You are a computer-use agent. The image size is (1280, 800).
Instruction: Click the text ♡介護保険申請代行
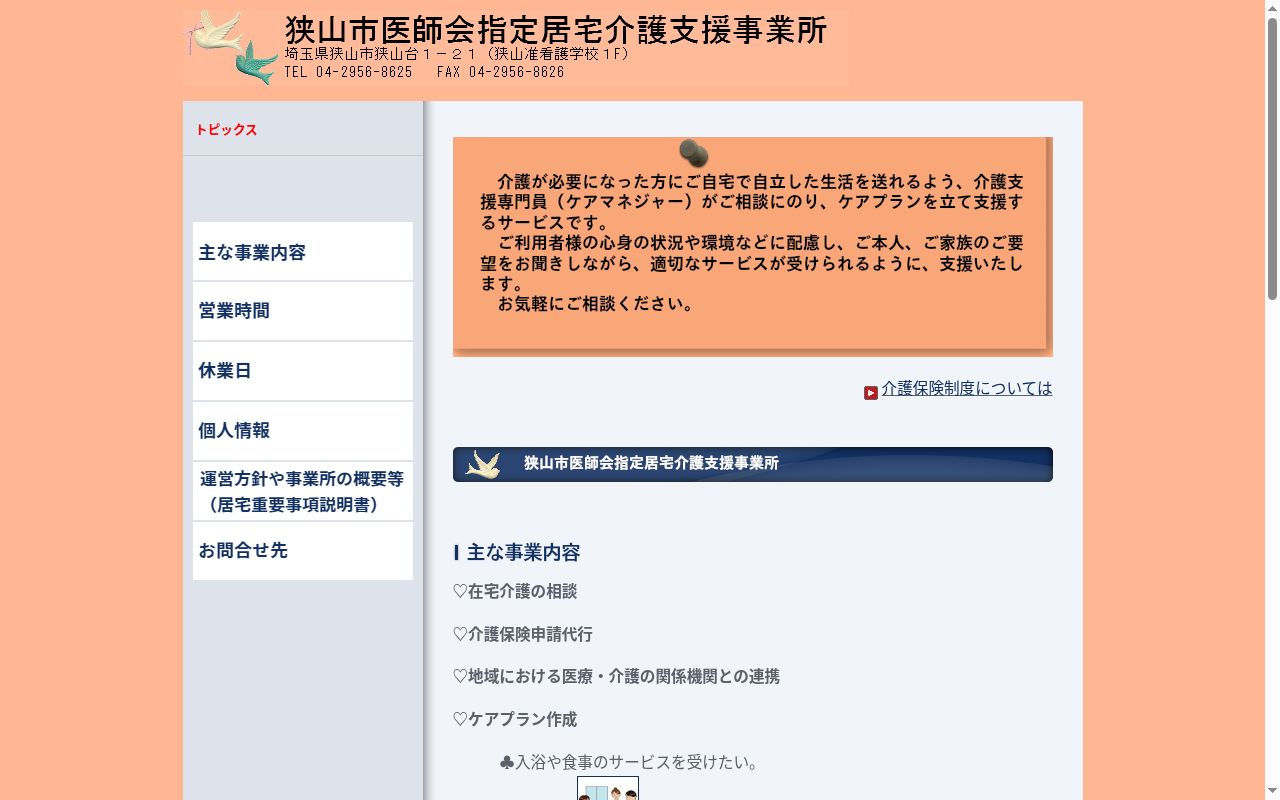click(523, 634)
